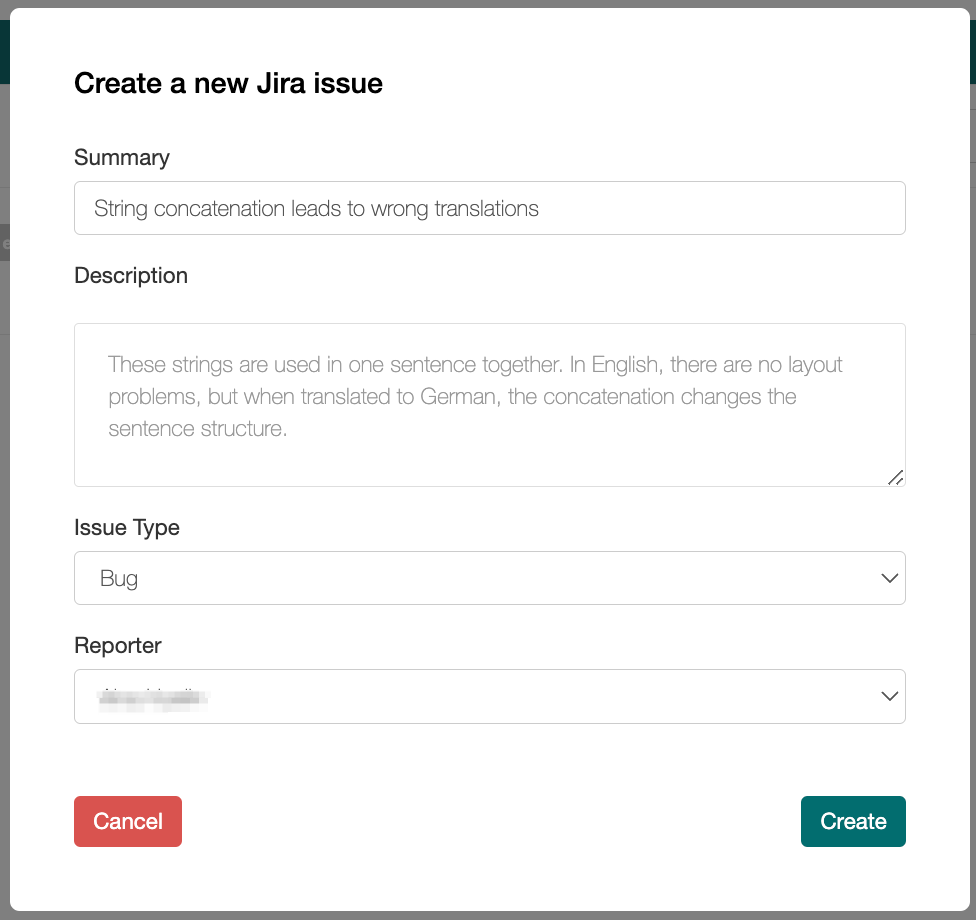Click the Description label
976x920 pixels.
[131, 275]
